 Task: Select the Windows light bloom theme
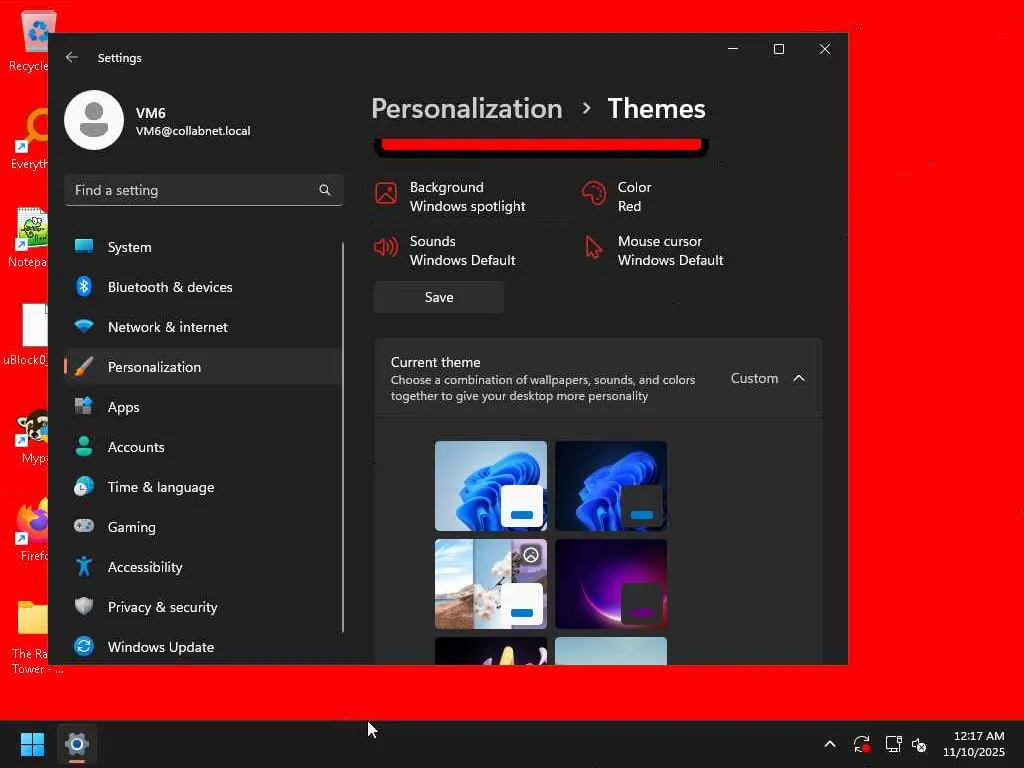tap(491, 486)
